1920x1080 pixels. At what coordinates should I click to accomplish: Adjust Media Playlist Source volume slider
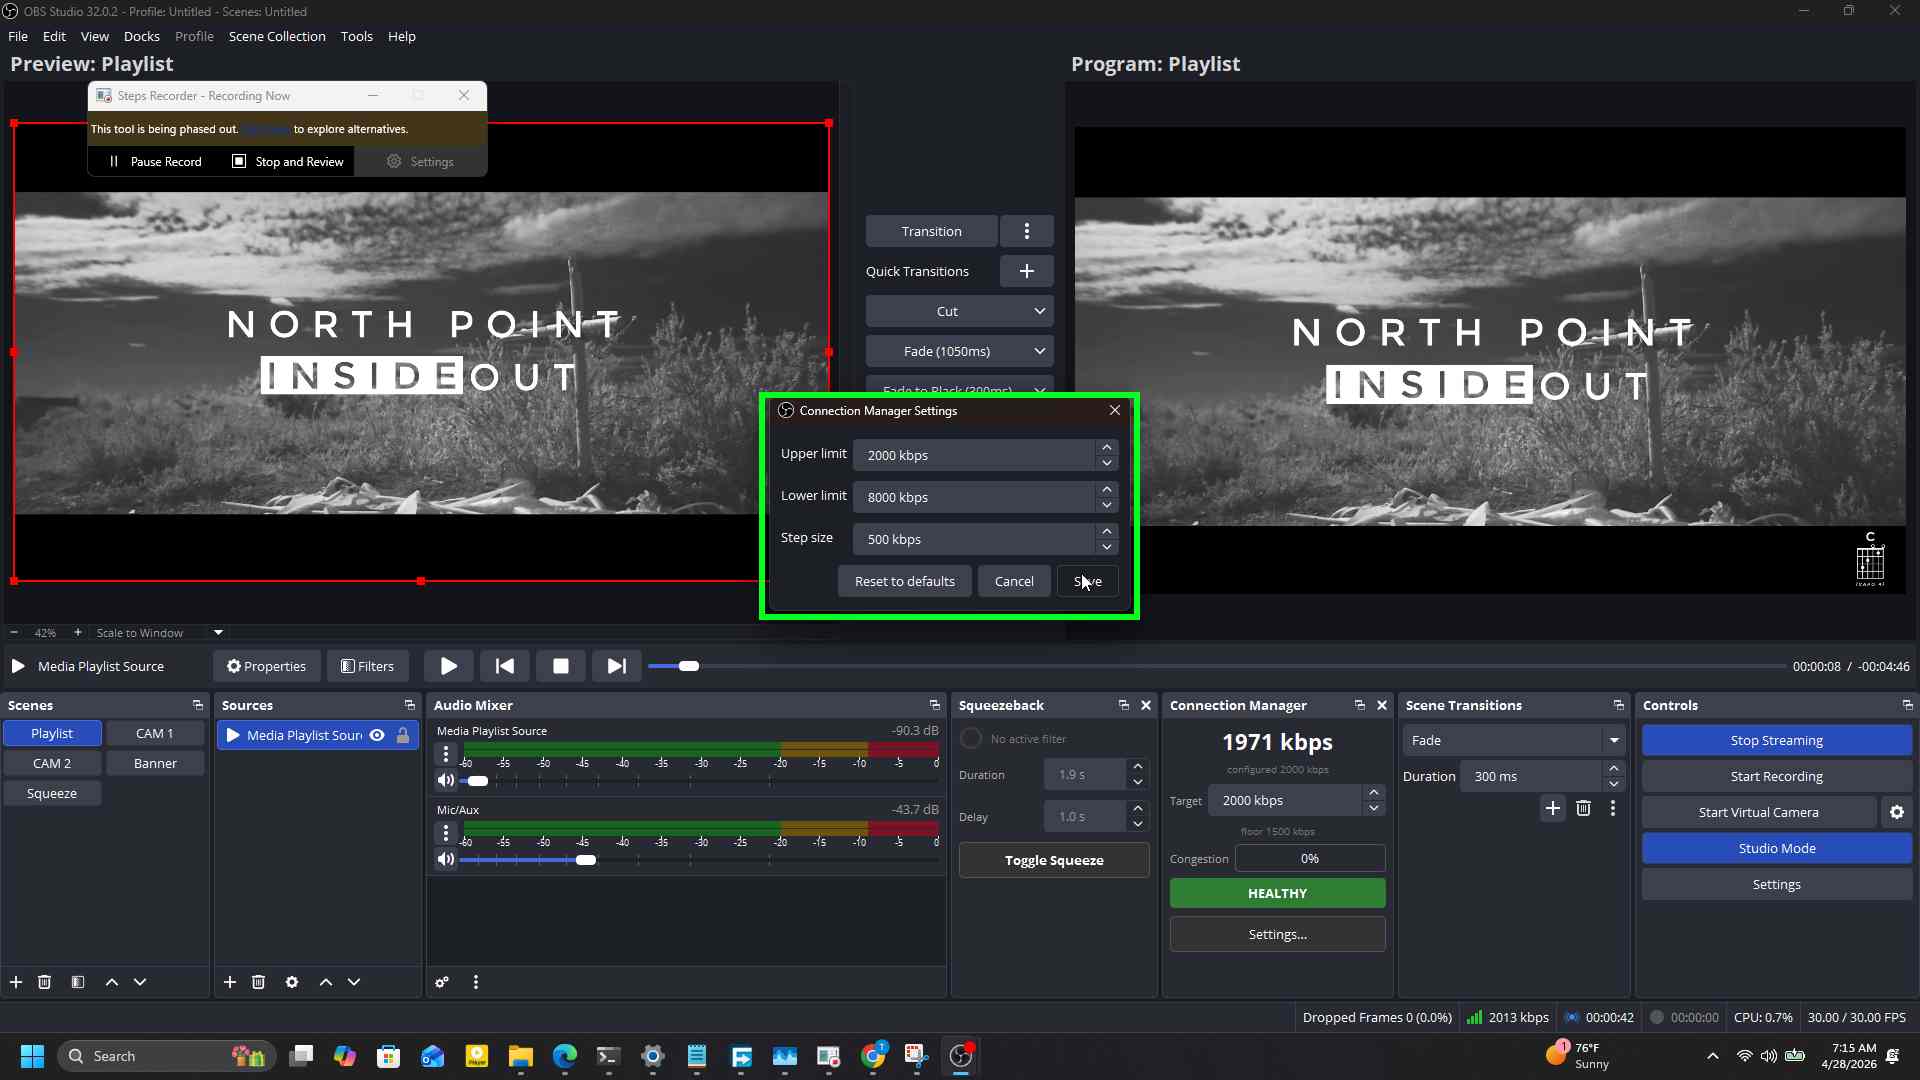pyautogui.click(x=478, y=781)
